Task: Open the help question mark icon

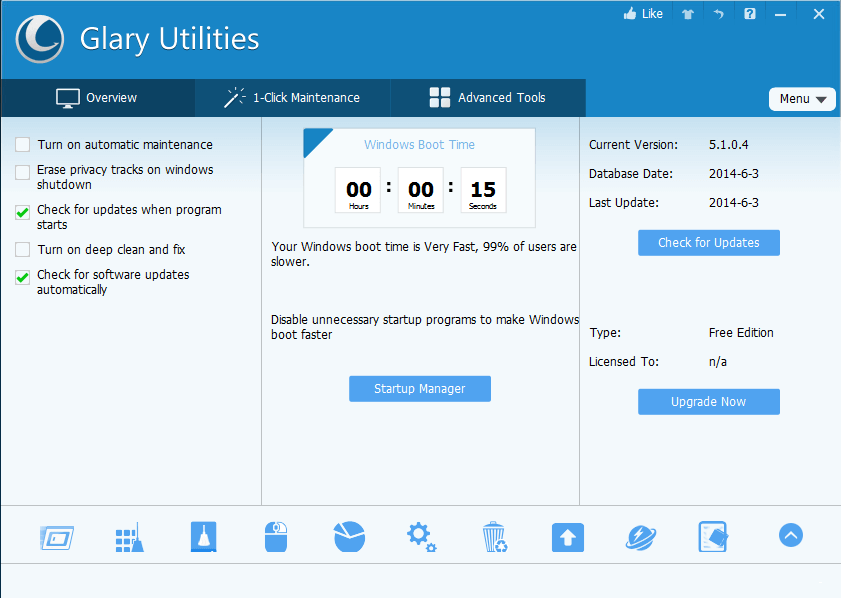Action: tap(750, 14)
